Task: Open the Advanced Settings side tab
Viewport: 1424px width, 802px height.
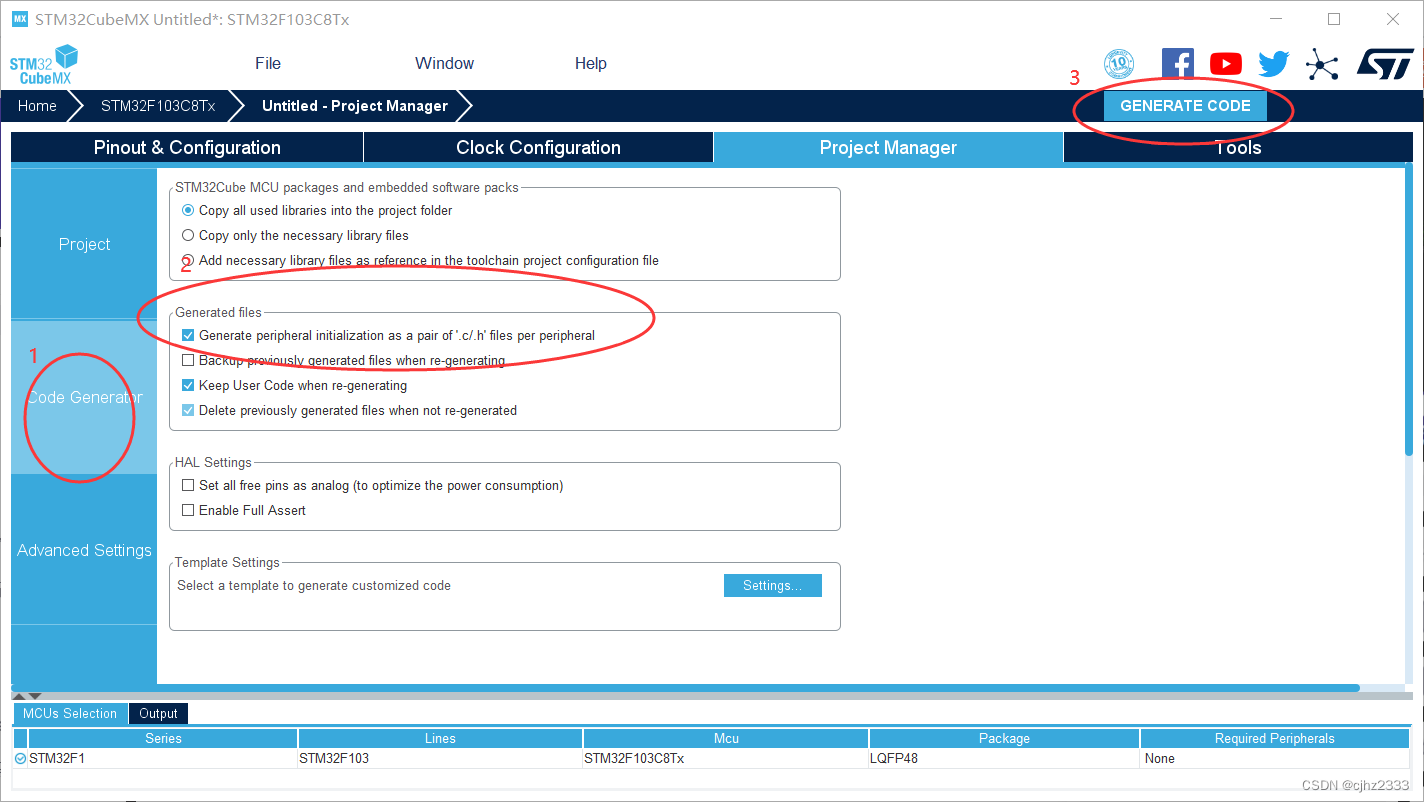Action: click(84, 550)
